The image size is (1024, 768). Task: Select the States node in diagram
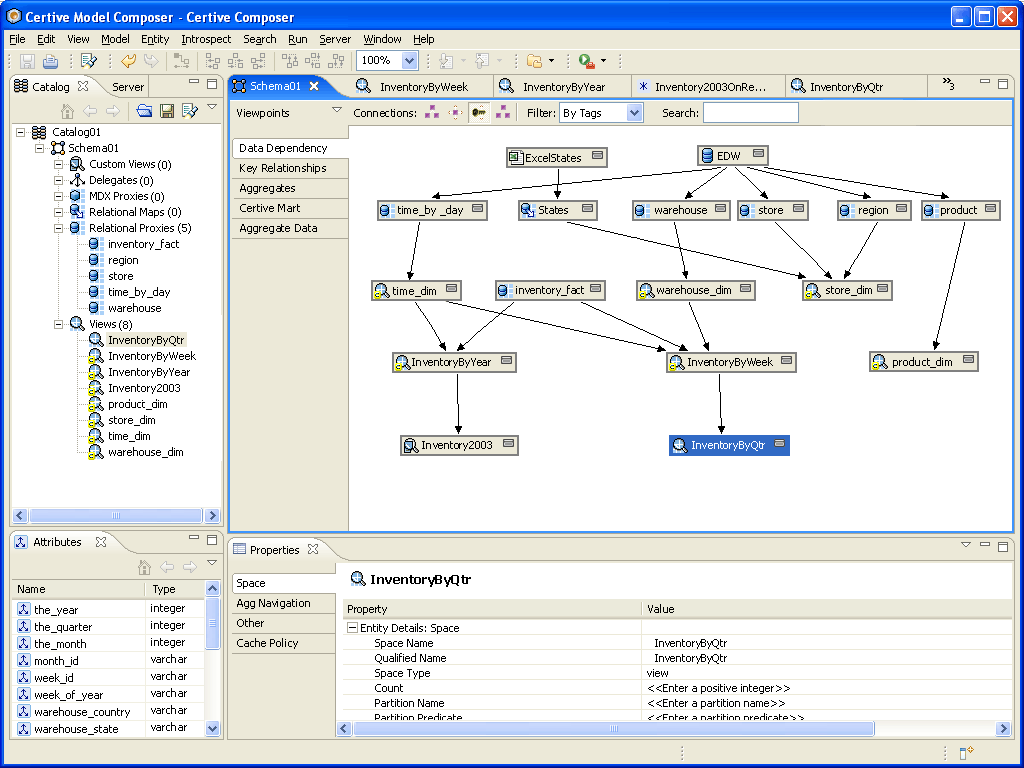pos(557,210)
